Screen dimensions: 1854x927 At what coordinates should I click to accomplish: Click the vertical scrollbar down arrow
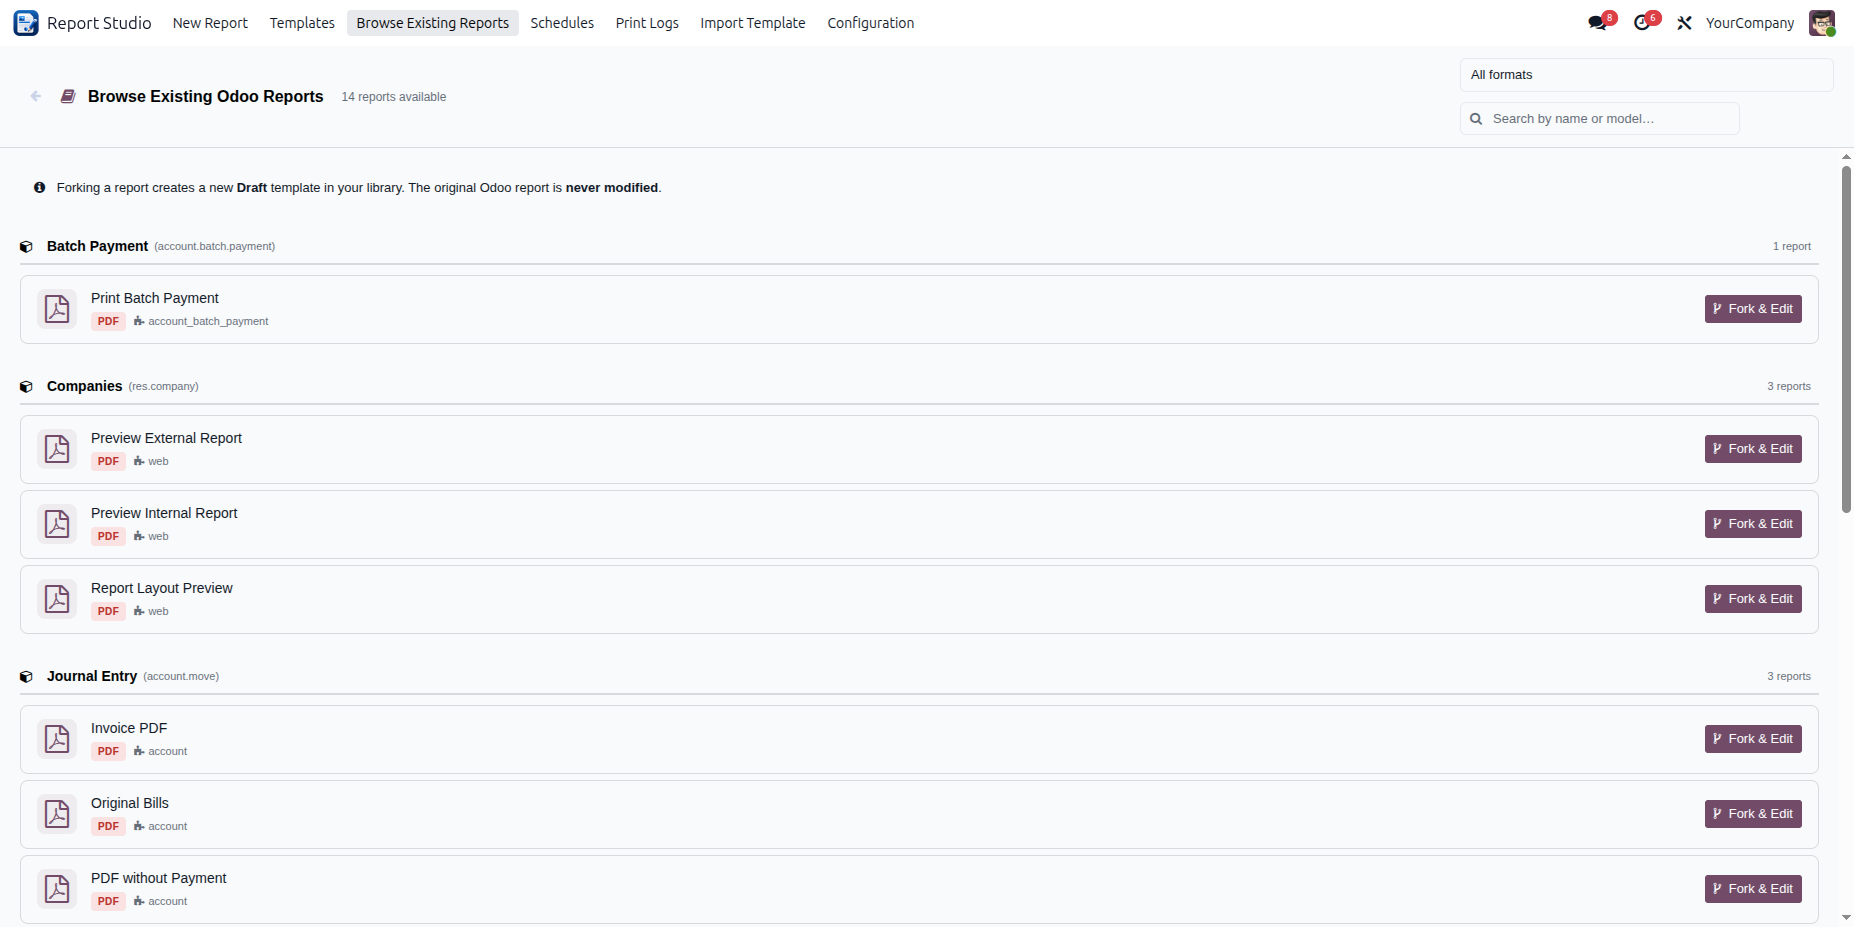click(x=1846, y=917)
